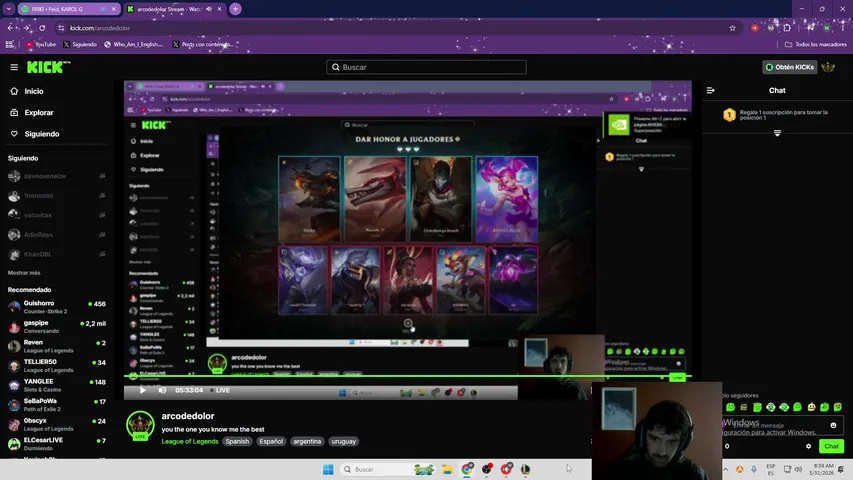Open Chrome from taskbar

pyautogui.click(x=467, y=469)
